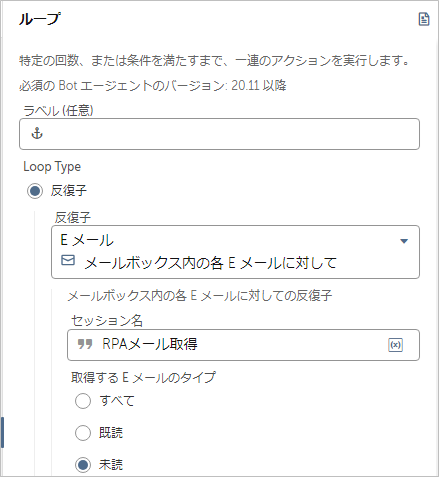
Task: Click the セッション名 field containing RPAメール取得
Action: coord(243,345)
